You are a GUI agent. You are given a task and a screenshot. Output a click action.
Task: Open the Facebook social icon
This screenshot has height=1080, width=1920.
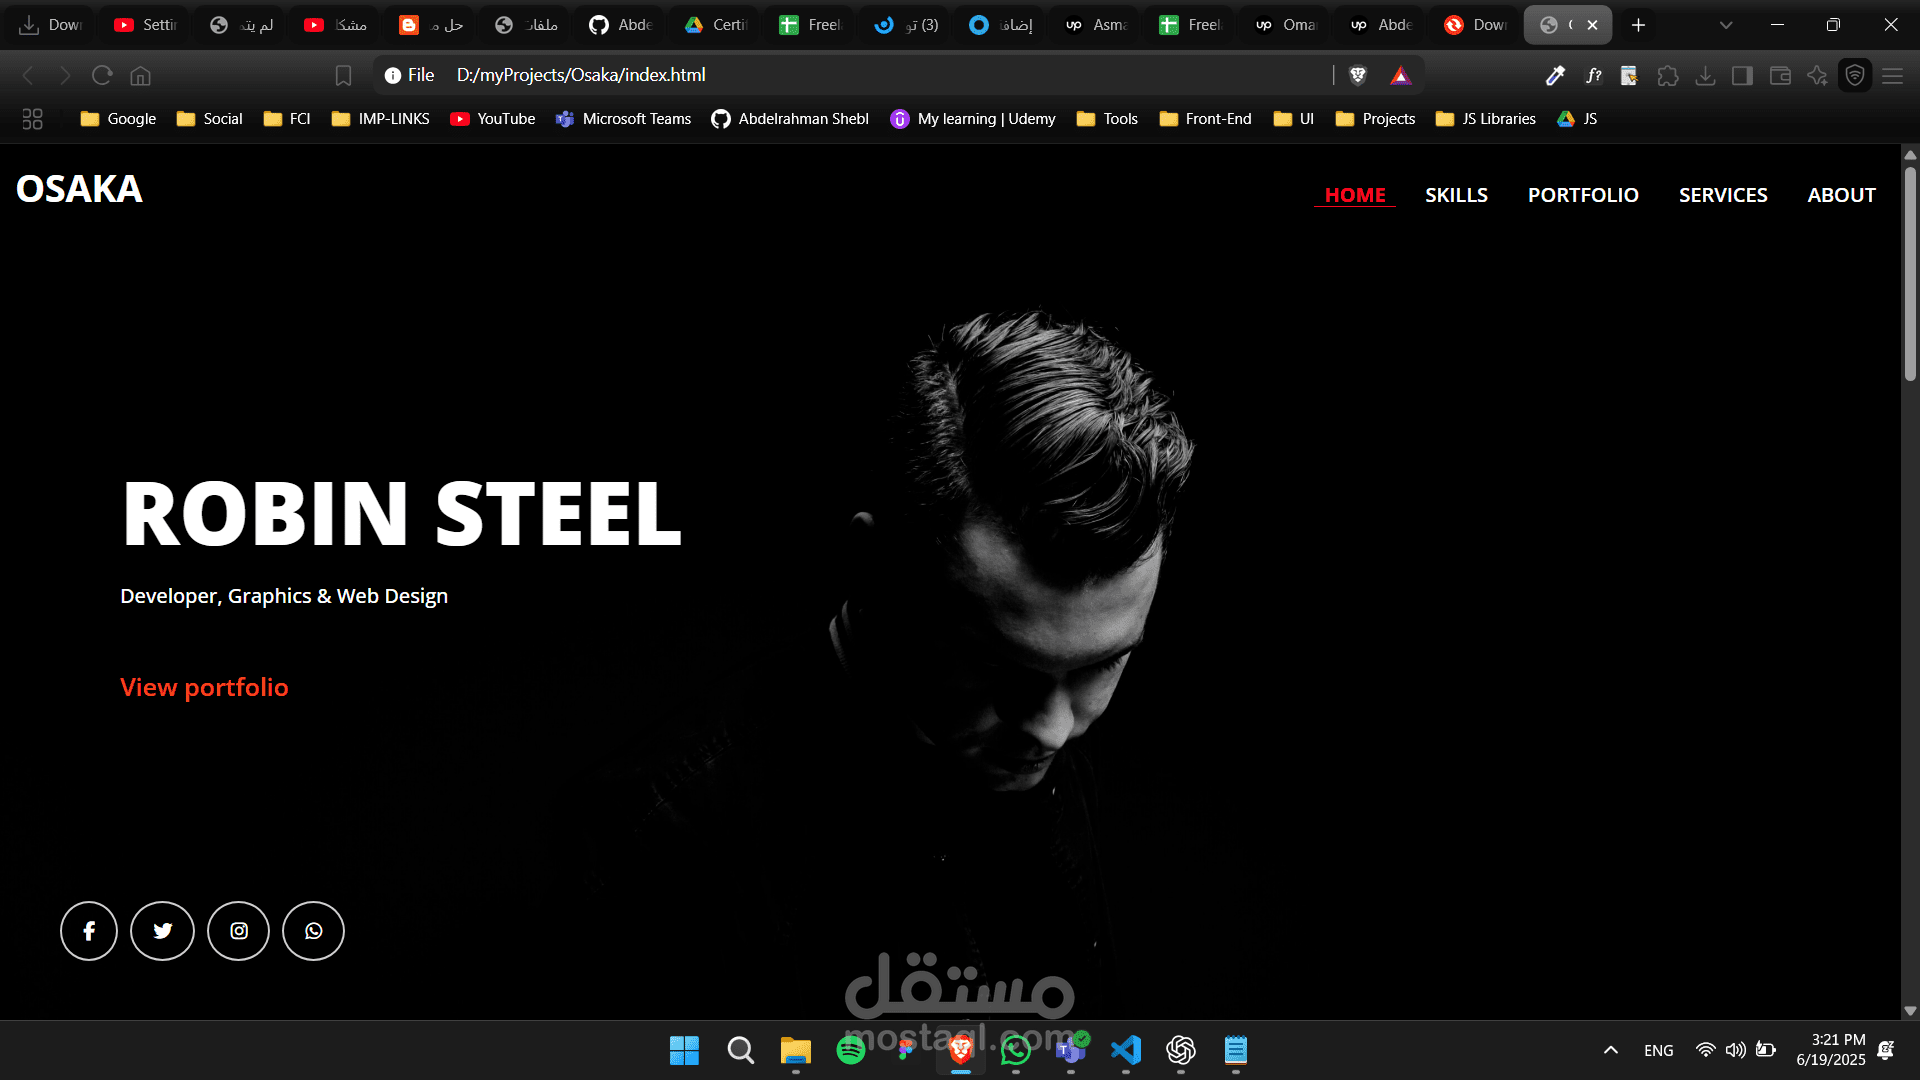[x=89, y=931]
